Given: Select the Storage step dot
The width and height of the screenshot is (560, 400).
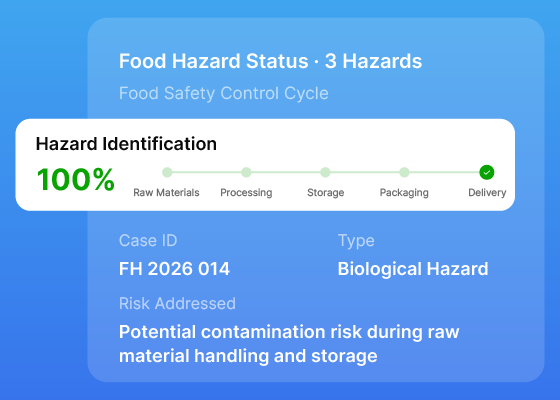Looking at the screenshot, I should coord(325,172).
